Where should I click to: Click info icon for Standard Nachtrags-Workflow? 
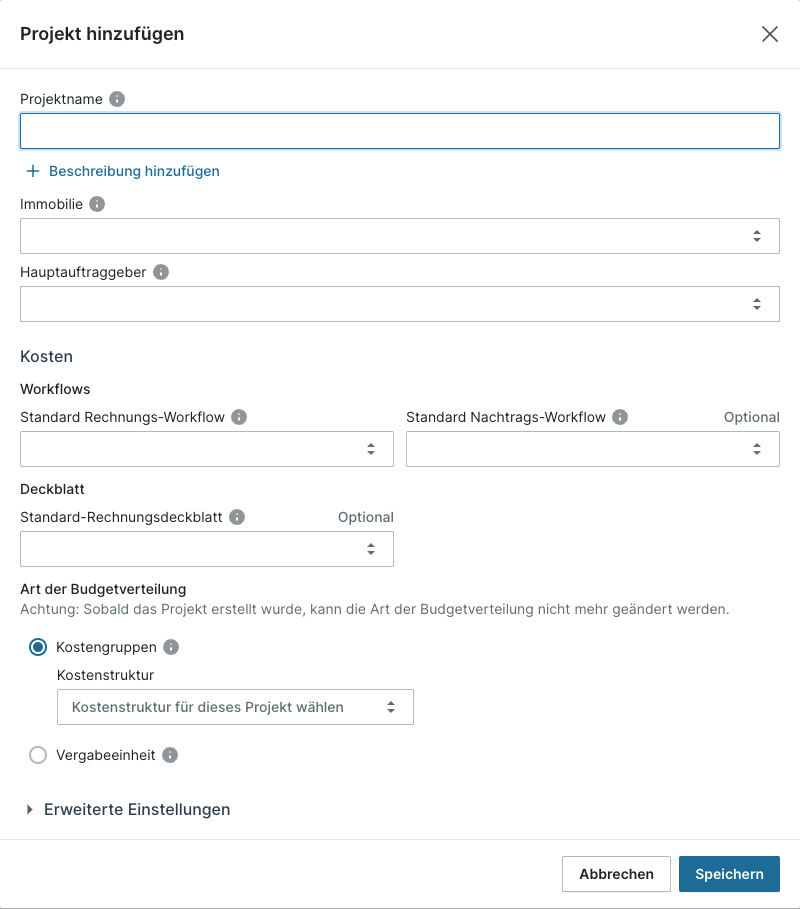click(620, 417)
